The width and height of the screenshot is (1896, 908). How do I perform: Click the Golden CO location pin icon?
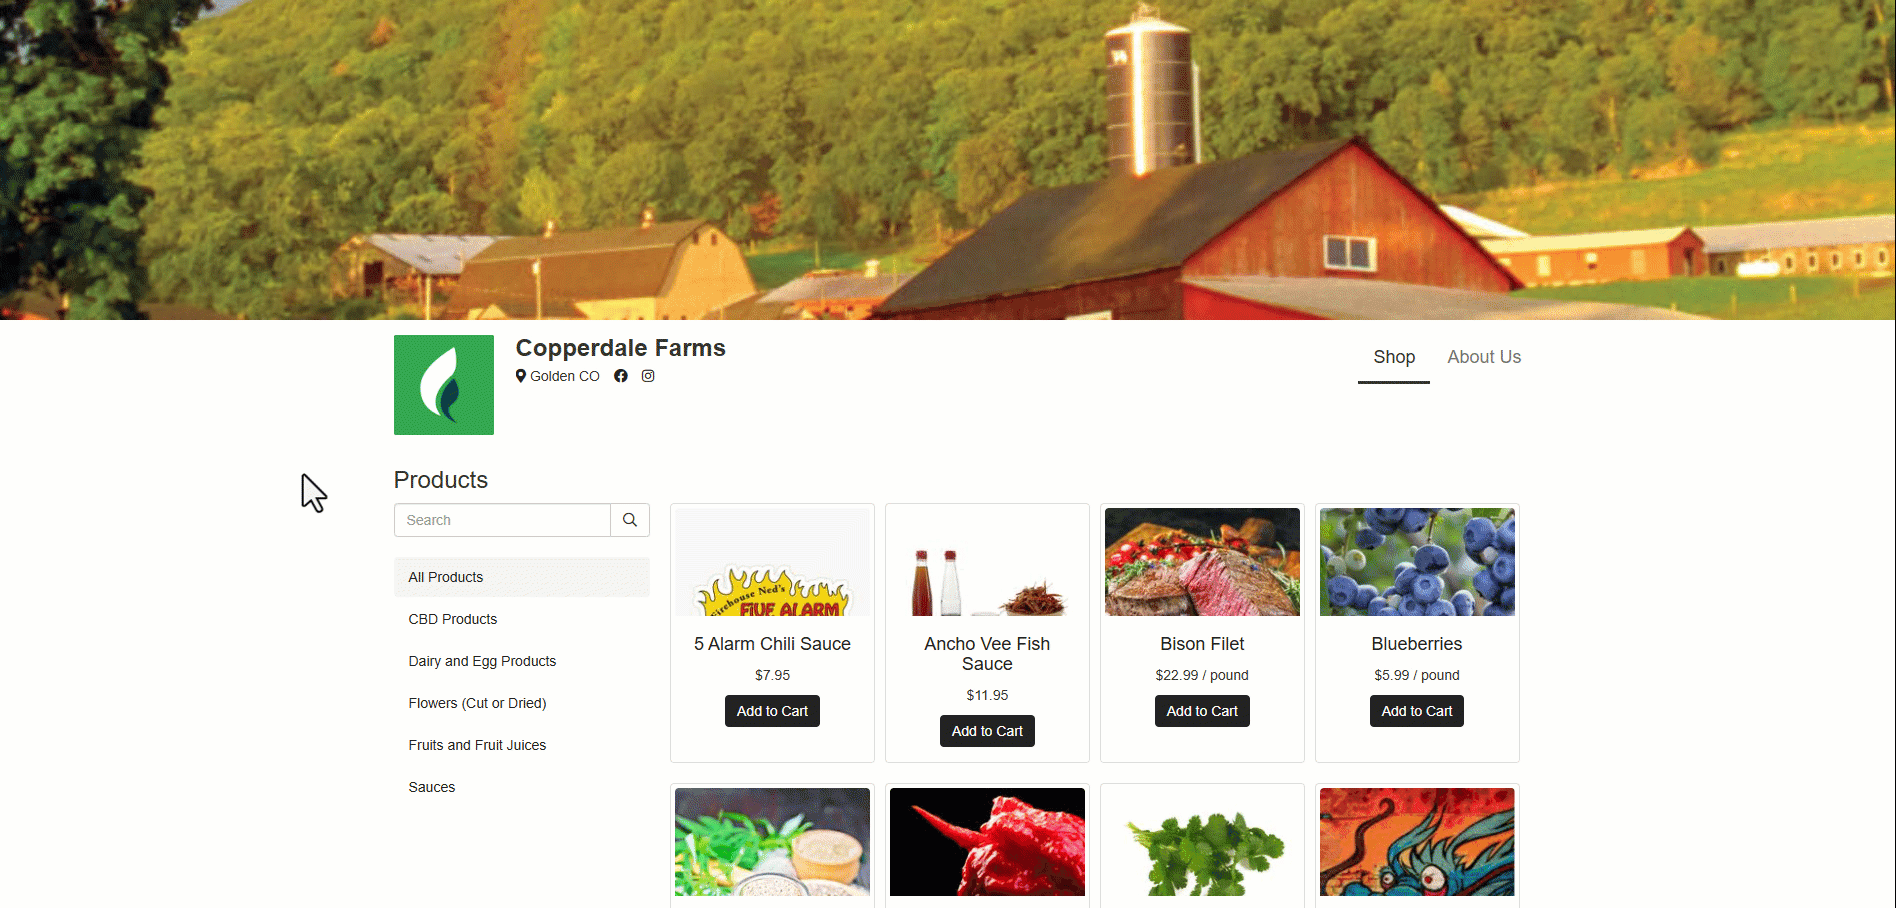tap(521, 376)
